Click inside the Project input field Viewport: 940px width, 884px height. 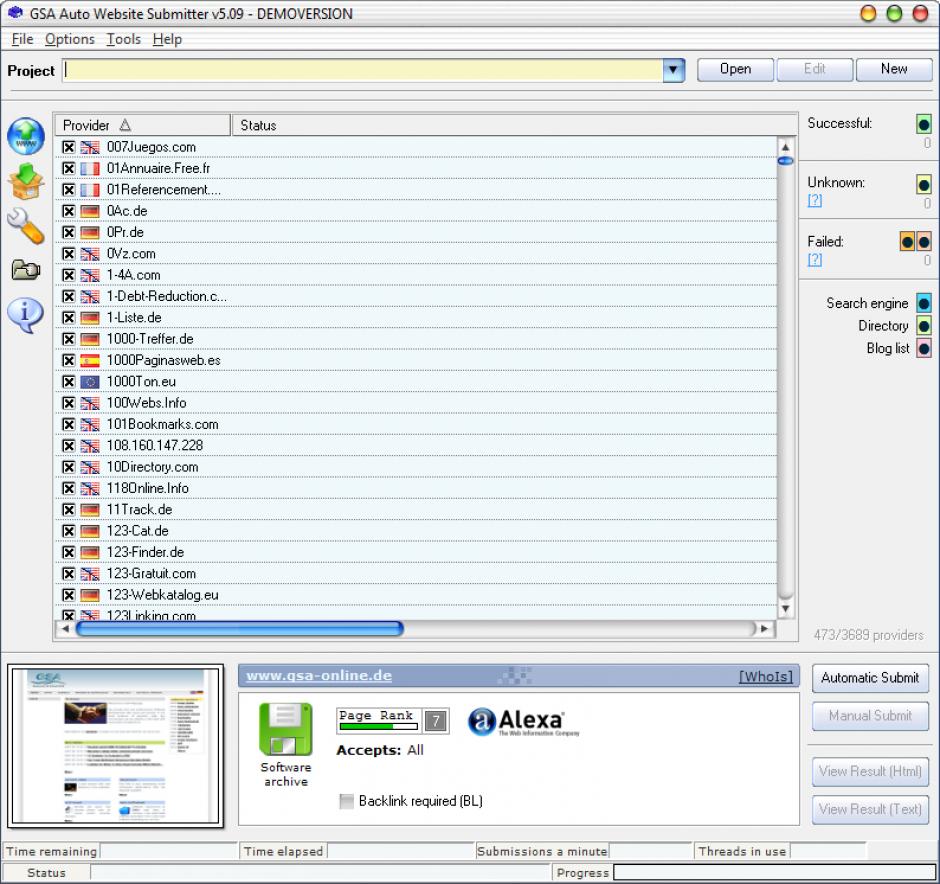pyautogui.click(x=363, y=70)
